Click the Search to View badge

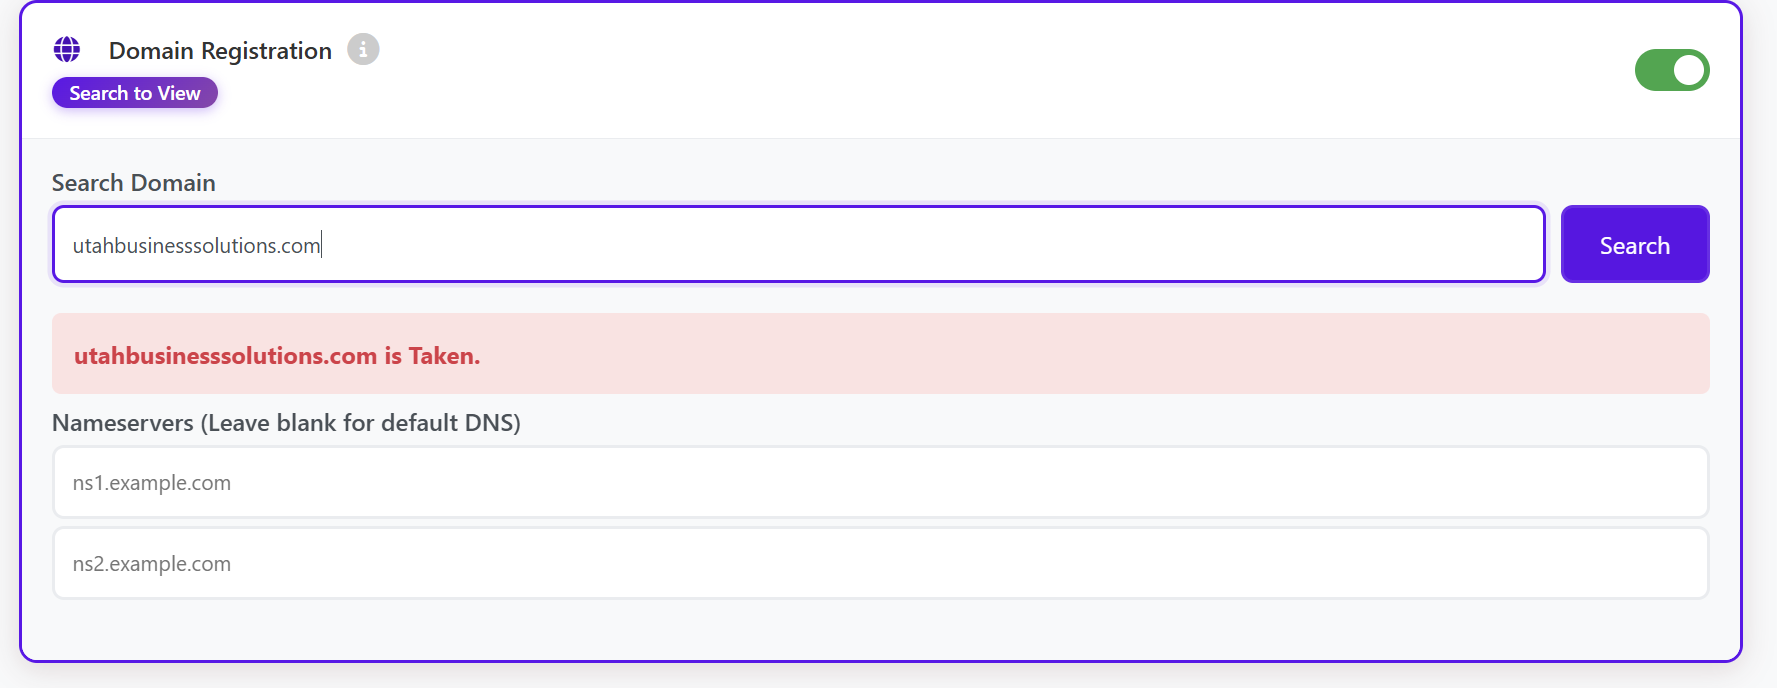click(x=135, y=93)
